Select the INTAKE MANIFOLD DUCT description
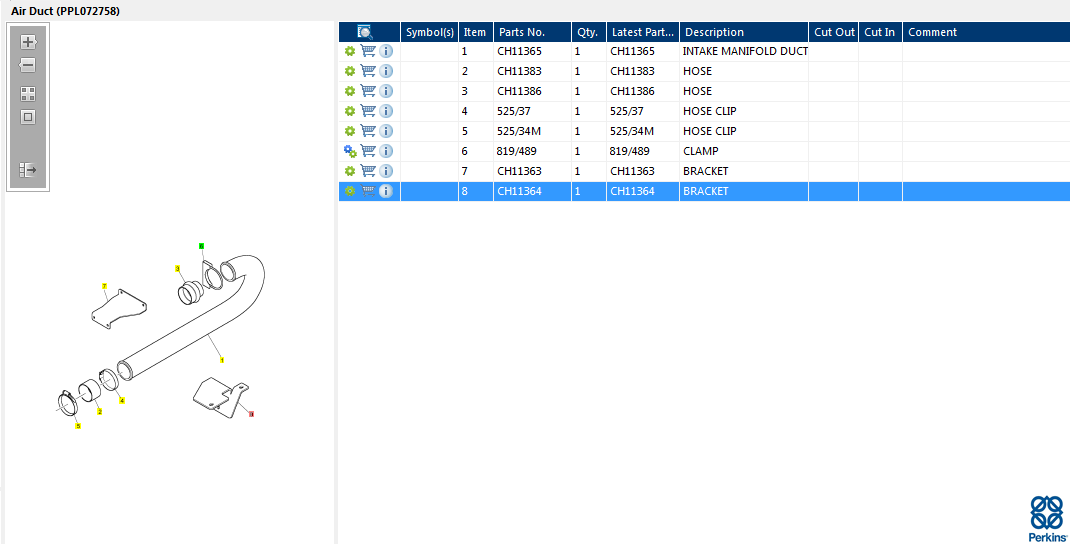The image size is (1070, 544). coord(745,51)
